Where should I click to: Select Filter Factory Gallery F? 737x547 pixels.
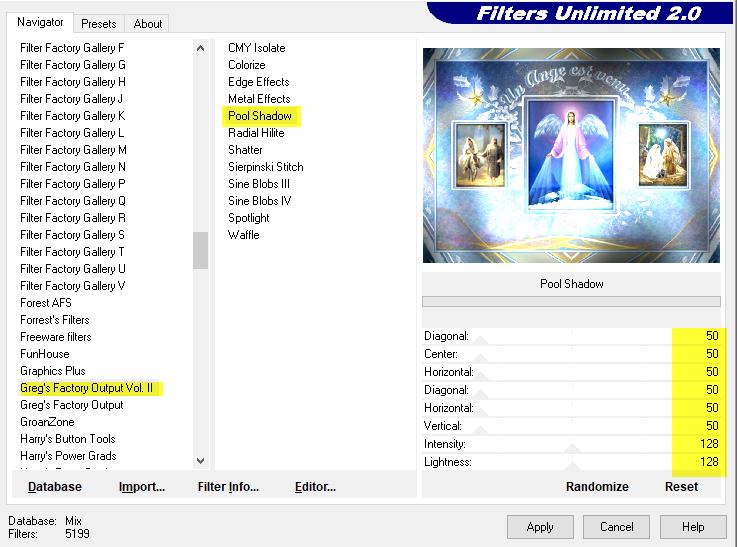pyautogui.click(x=72, y=48)
